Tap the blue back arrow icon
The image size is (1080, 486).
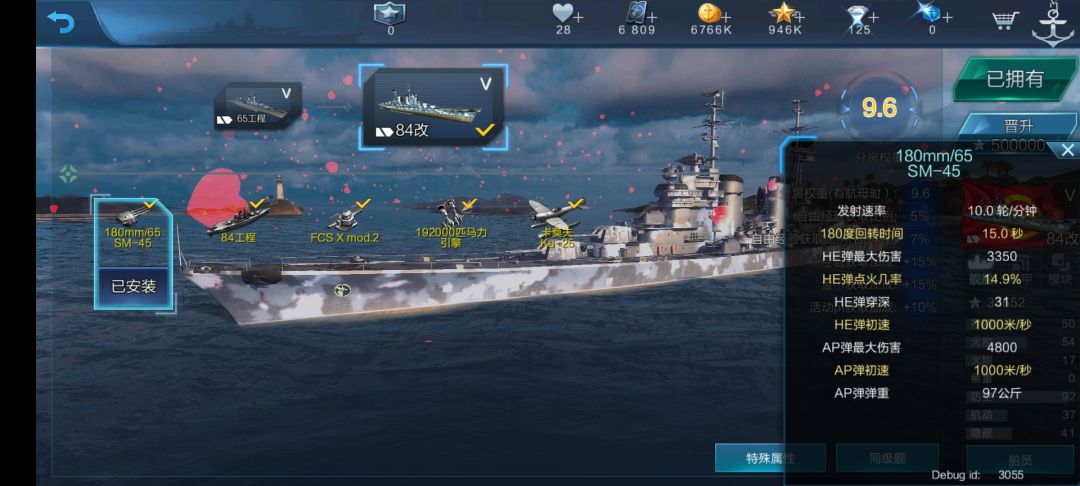point(61,22)
